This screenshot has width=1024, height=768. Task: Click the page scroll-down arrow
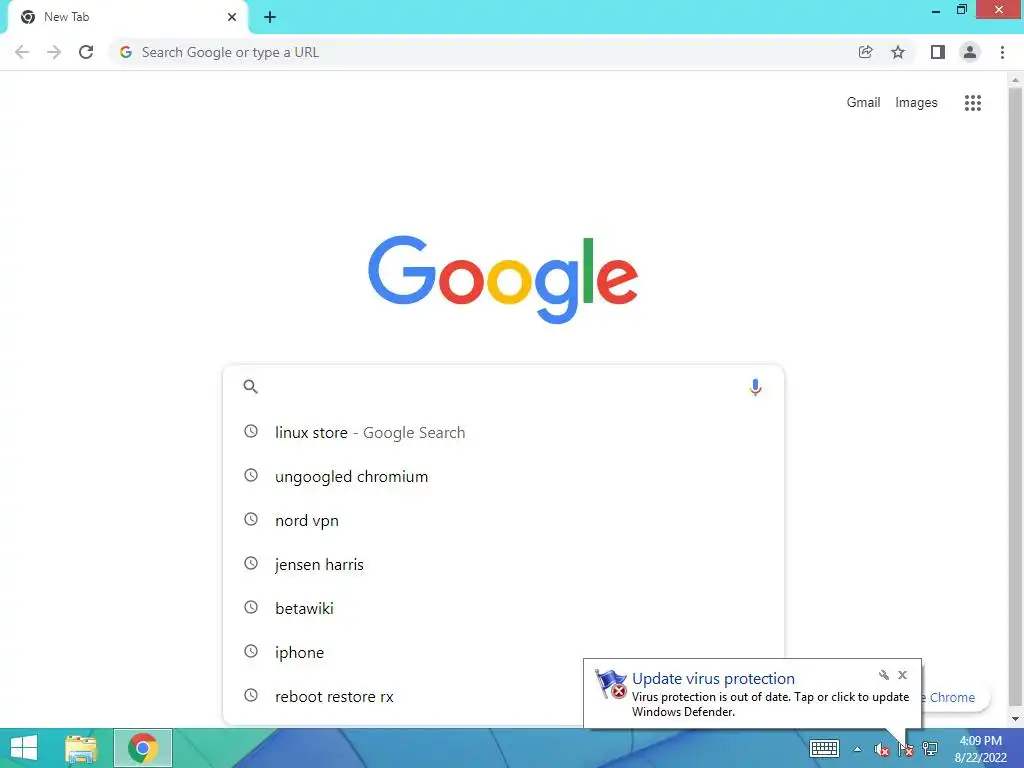tap(1015, 719)
